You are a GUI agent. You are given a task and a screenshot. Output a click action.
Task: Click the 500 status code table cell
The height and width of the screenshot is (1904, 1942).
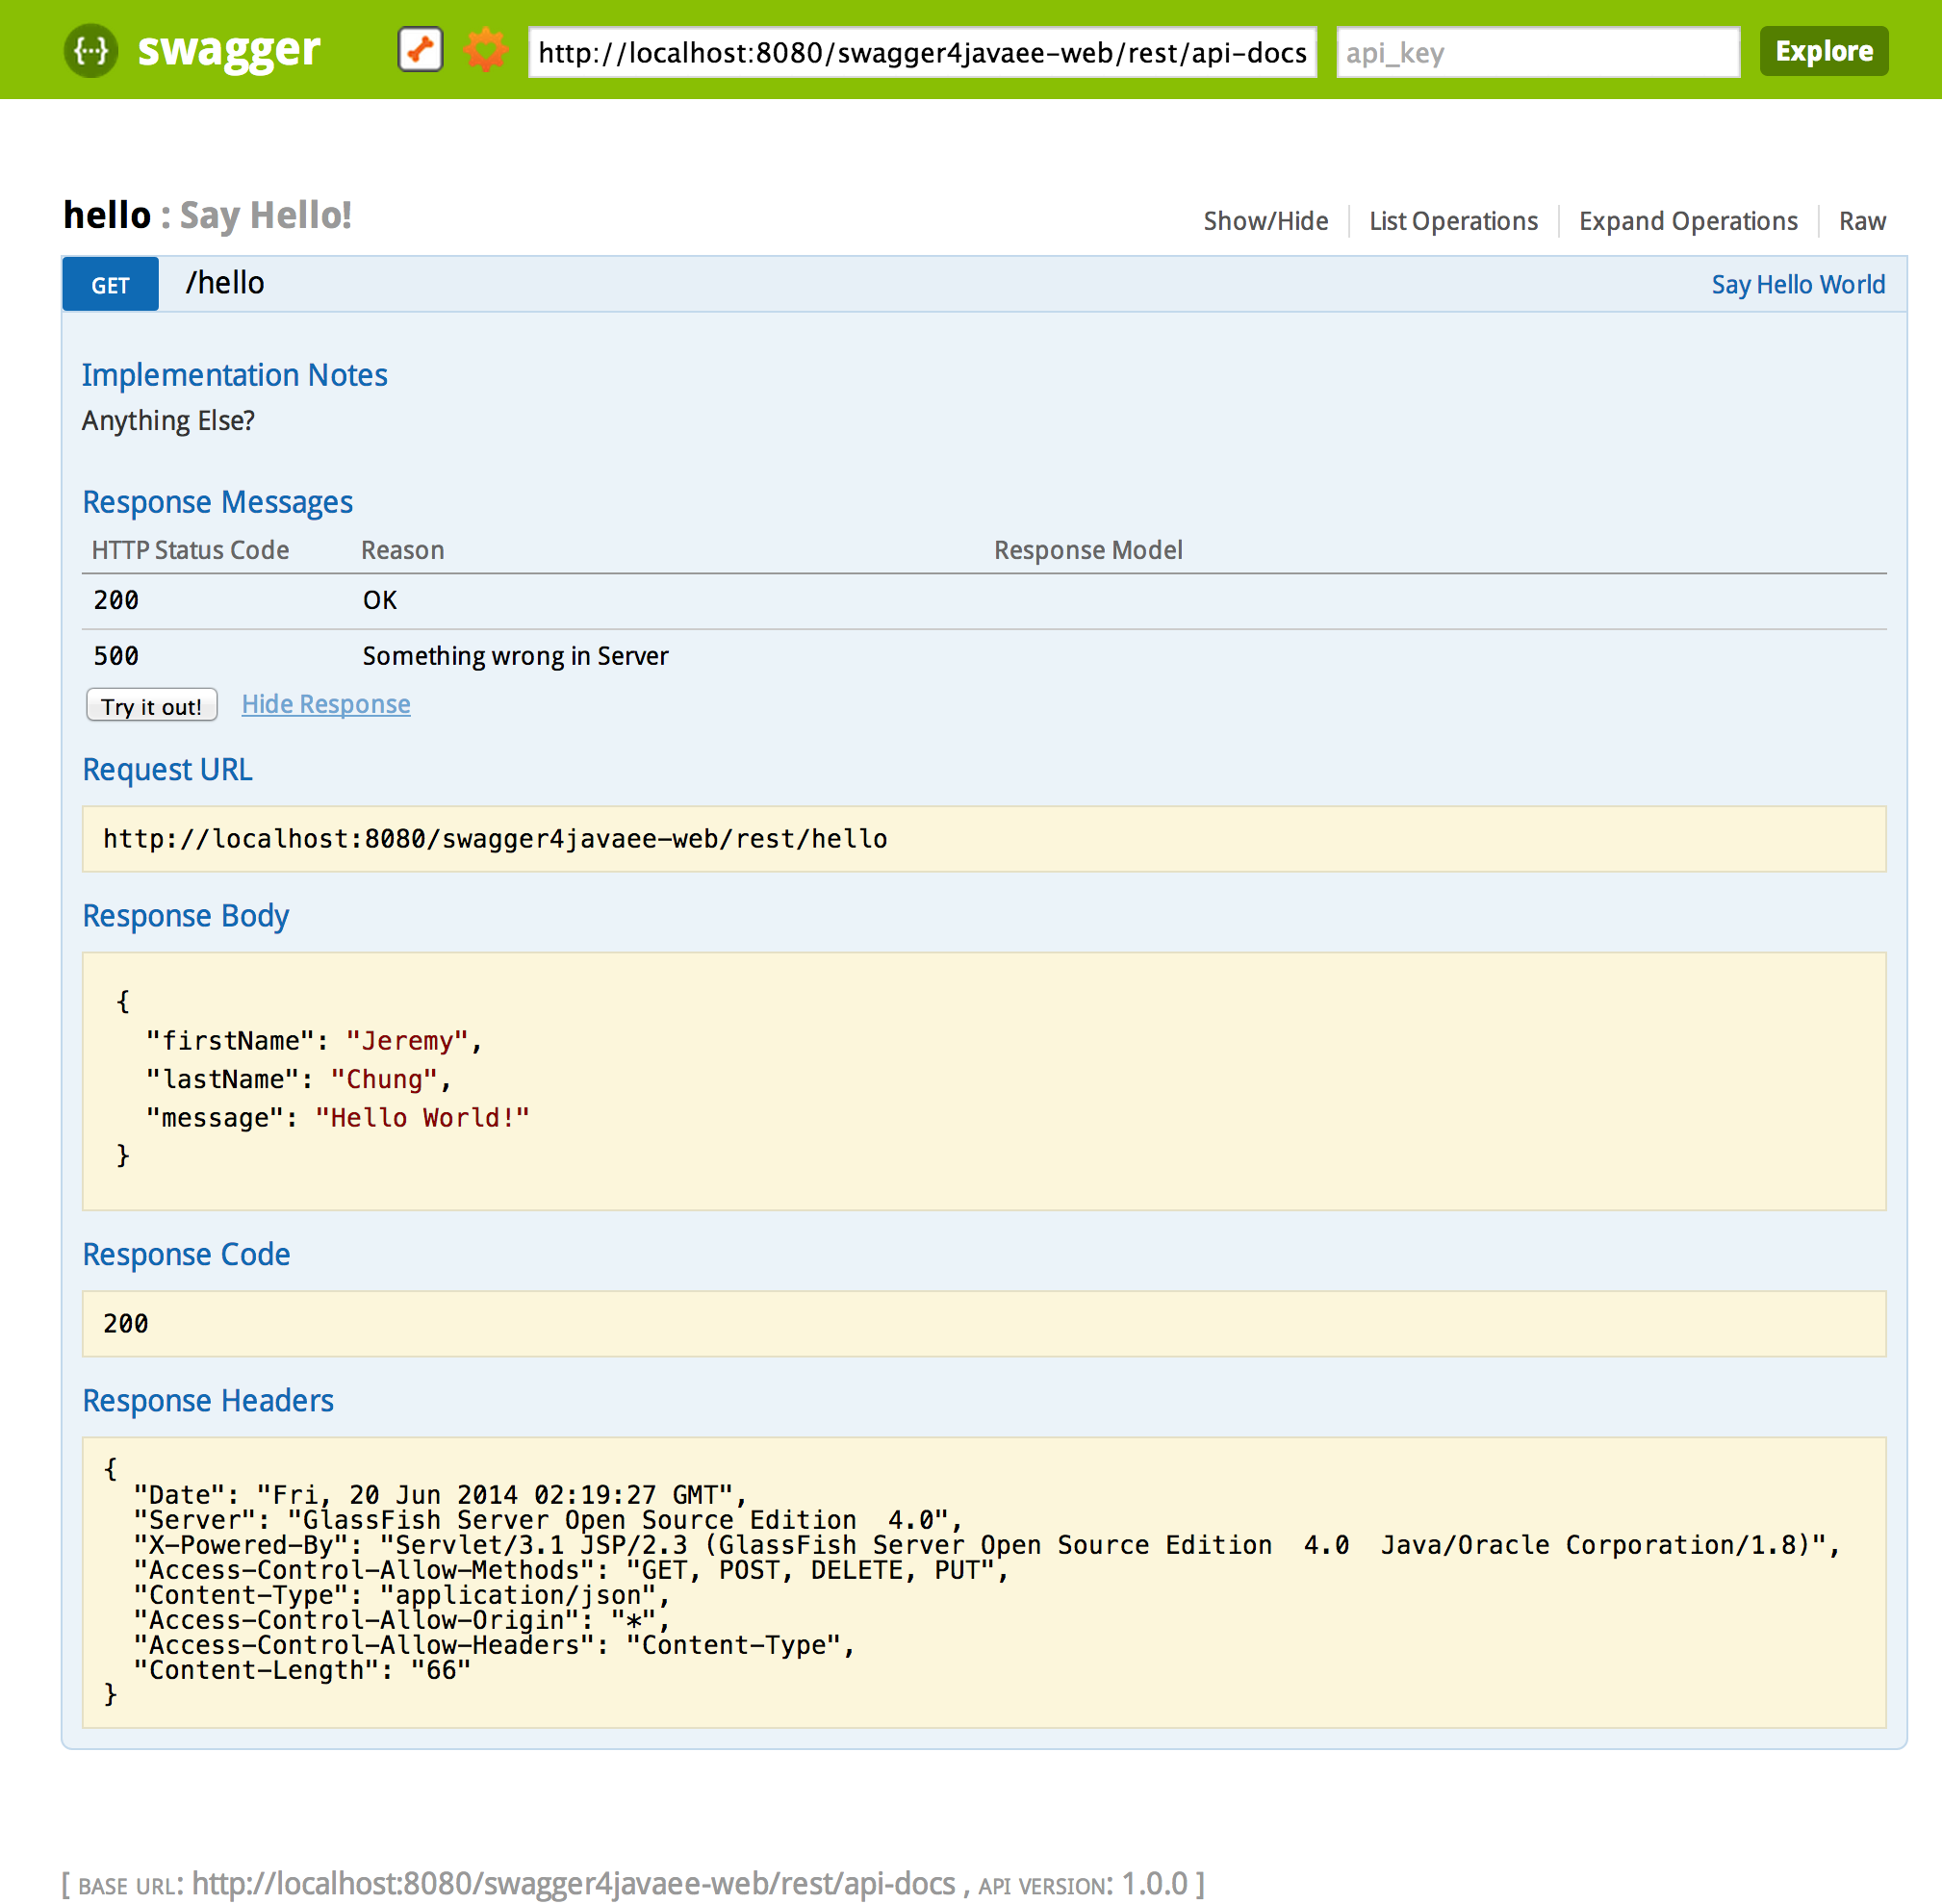116,656
